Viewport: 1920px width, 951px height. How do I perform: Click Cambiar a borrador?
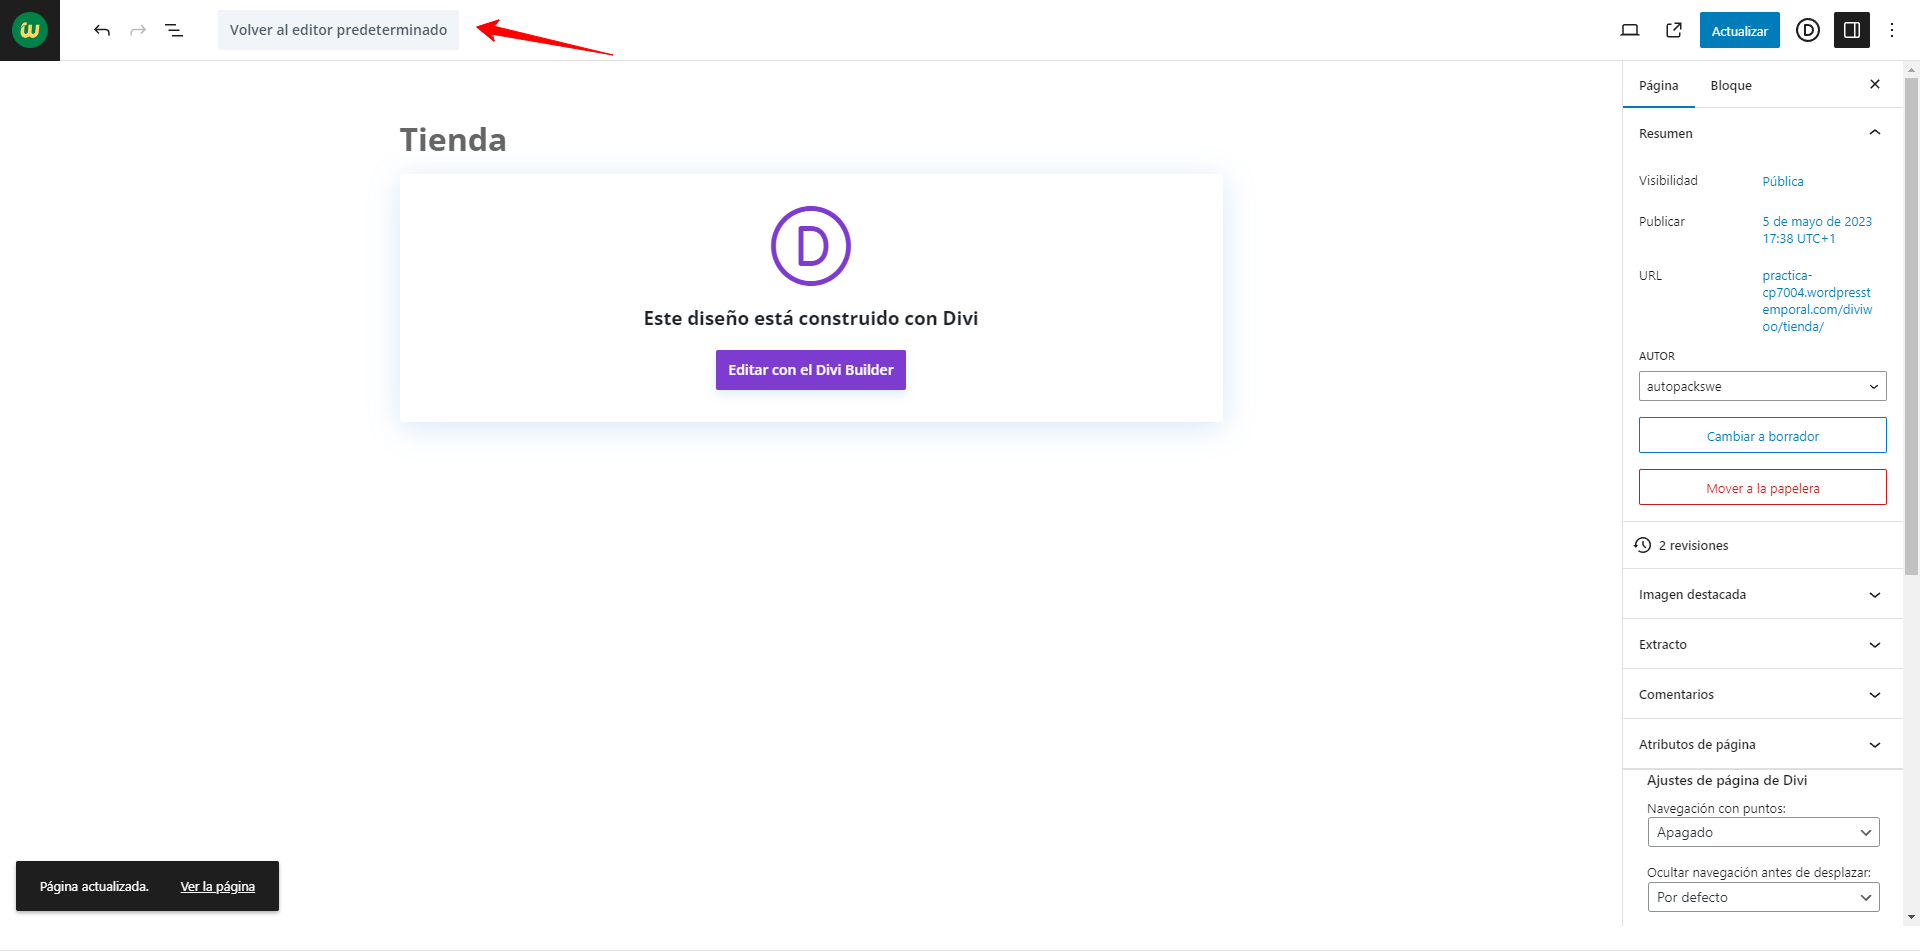point(1763,436)
